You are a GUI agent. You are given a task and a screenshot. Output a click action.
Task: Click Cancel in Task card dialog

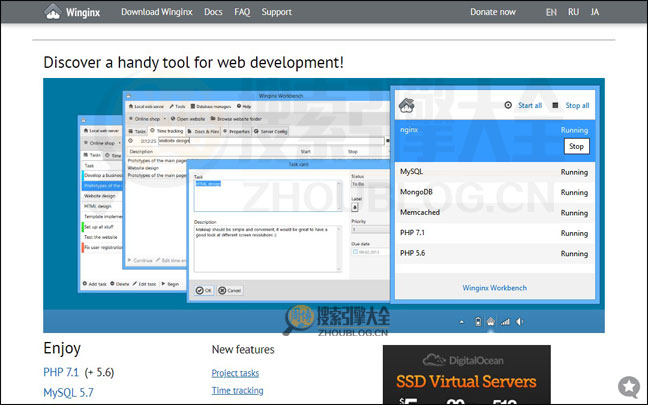click(x=230, y=291)
